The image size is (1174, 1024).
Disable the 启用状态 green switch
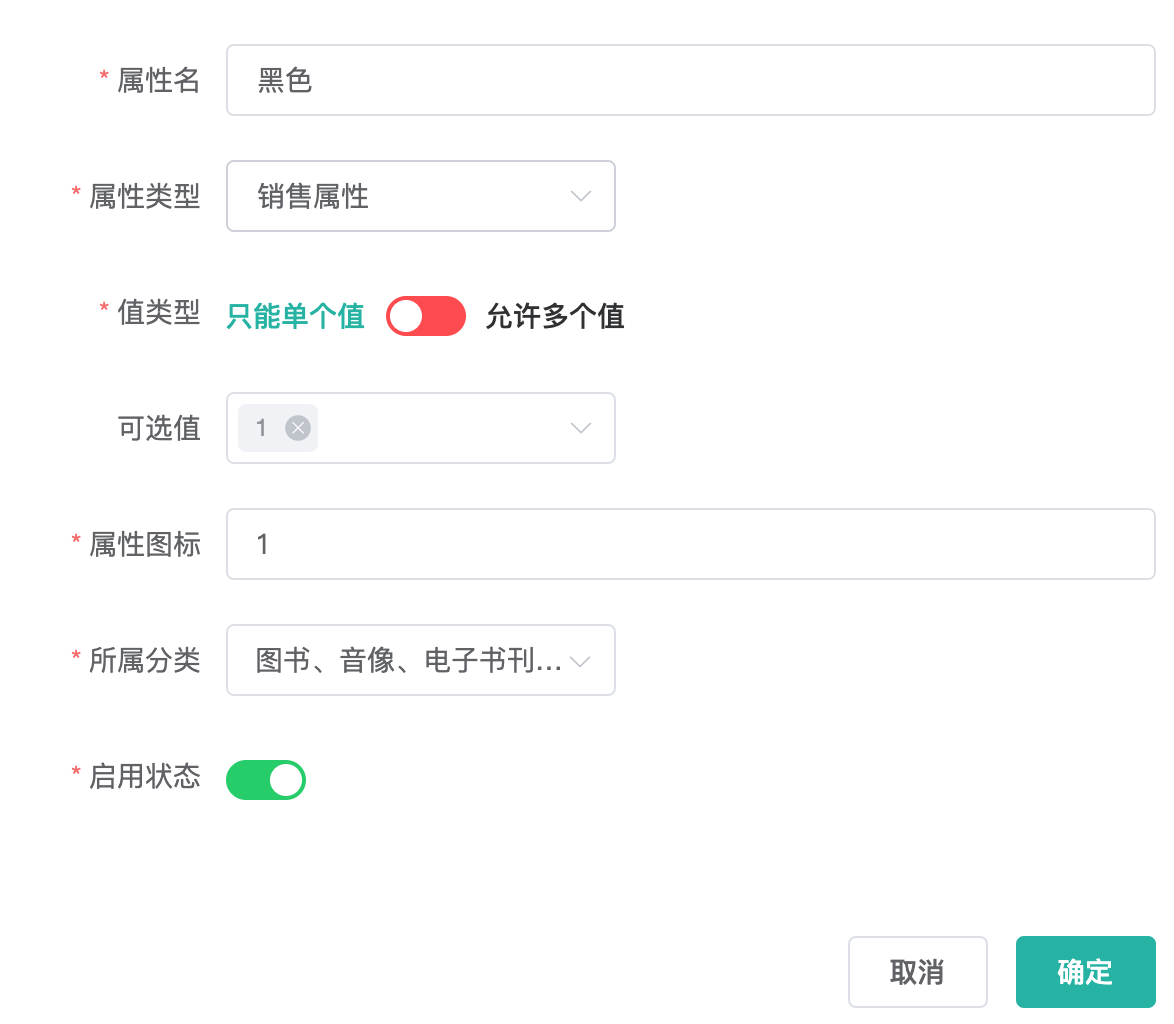[265, 780]
